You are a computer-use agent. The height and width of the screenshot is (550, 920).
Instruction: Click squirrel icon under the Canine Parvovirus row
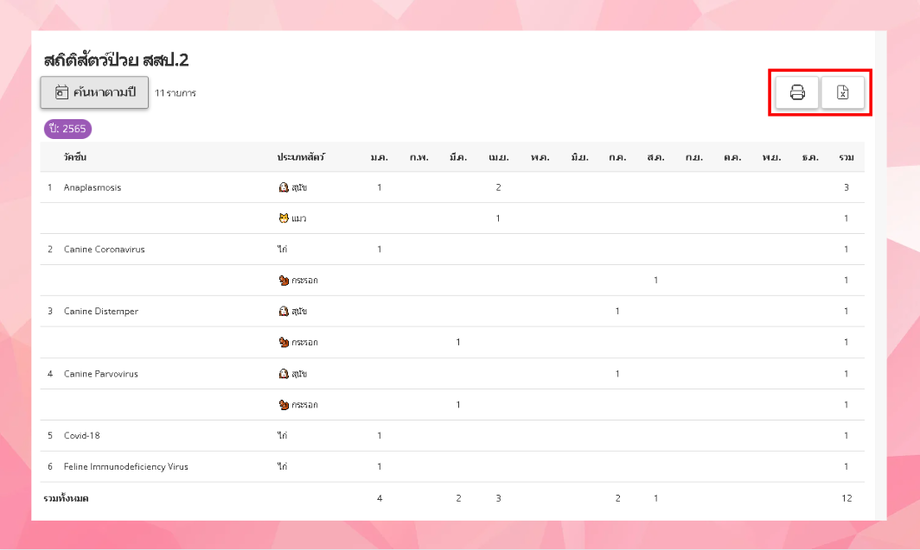coord(283,404)
